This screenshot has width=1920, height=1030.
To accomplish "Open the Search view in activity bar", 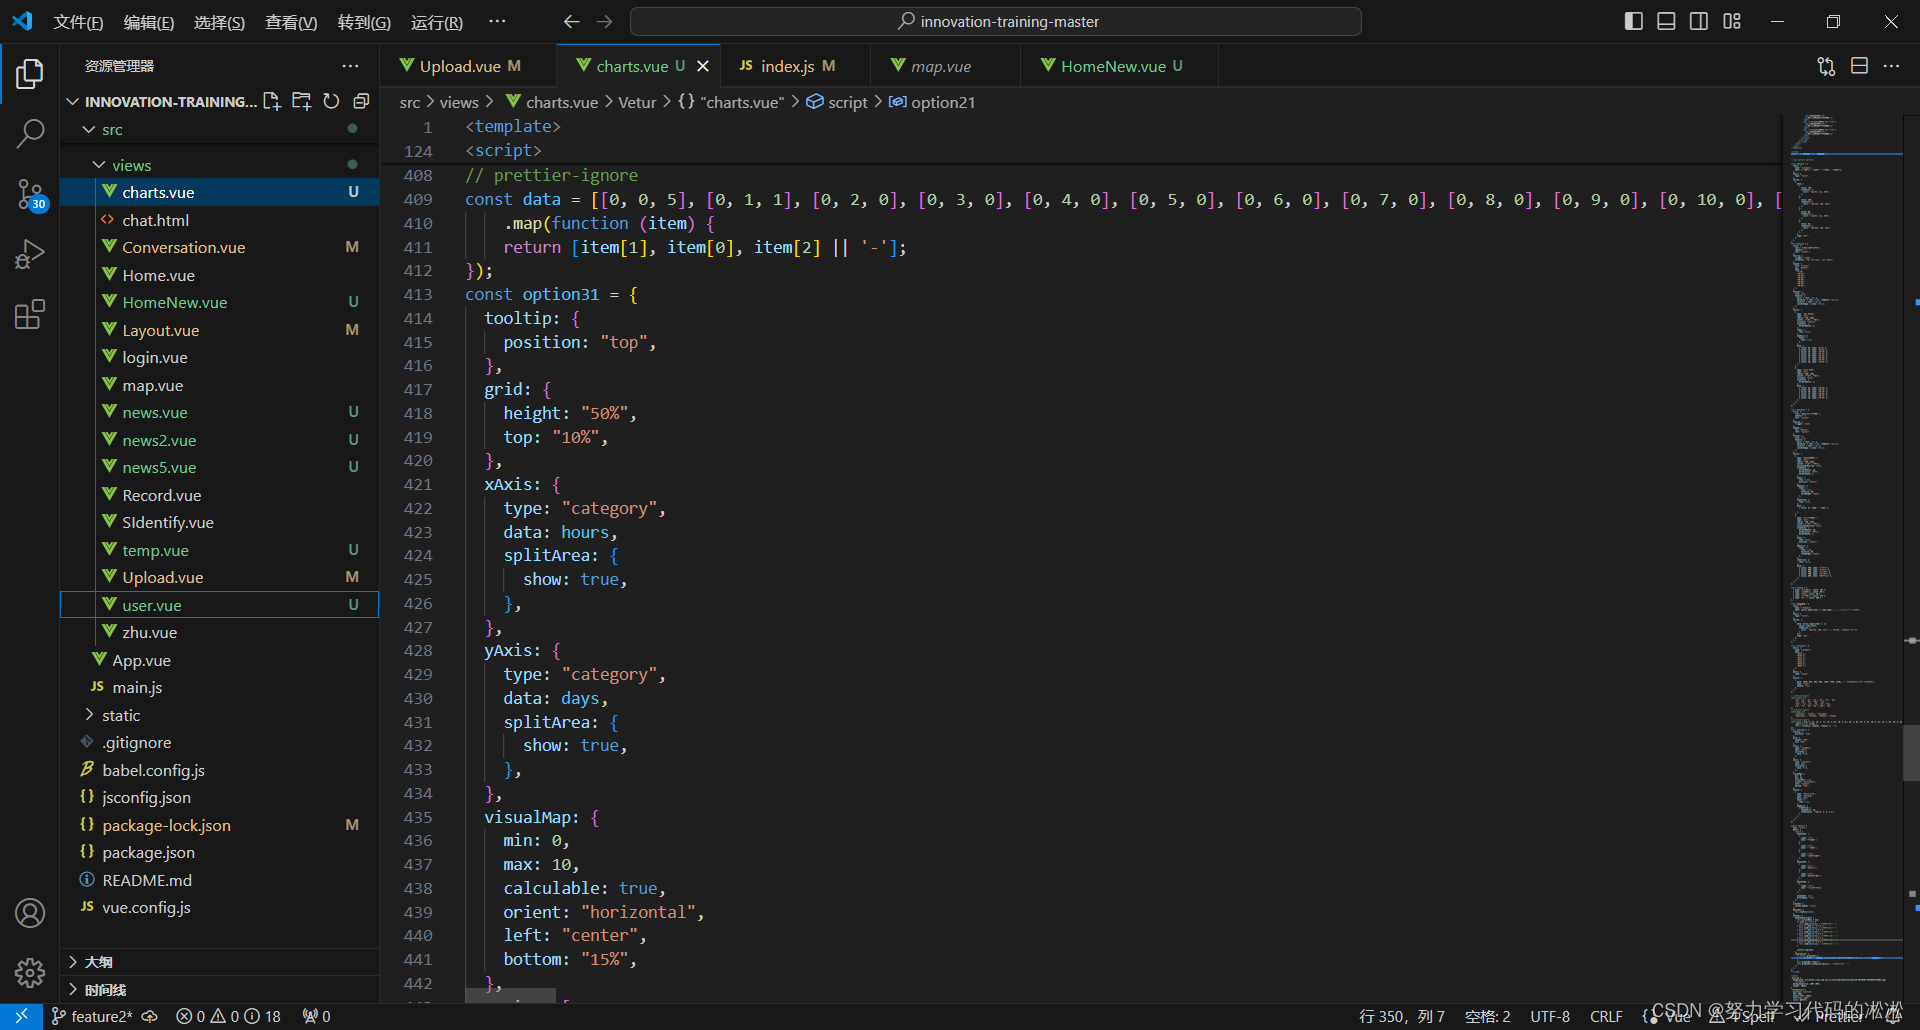I will (x=30, y=133).
